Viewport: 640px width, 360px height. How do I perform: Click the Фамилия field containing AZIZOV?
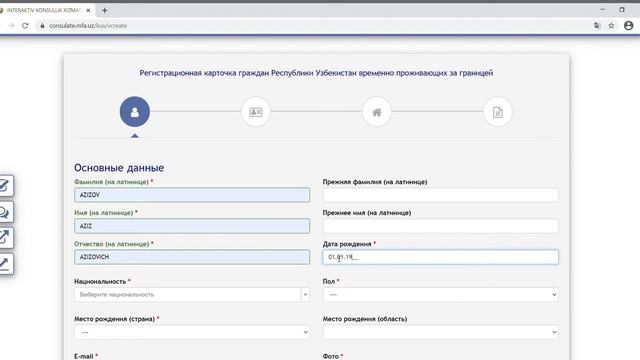point(192,195)
